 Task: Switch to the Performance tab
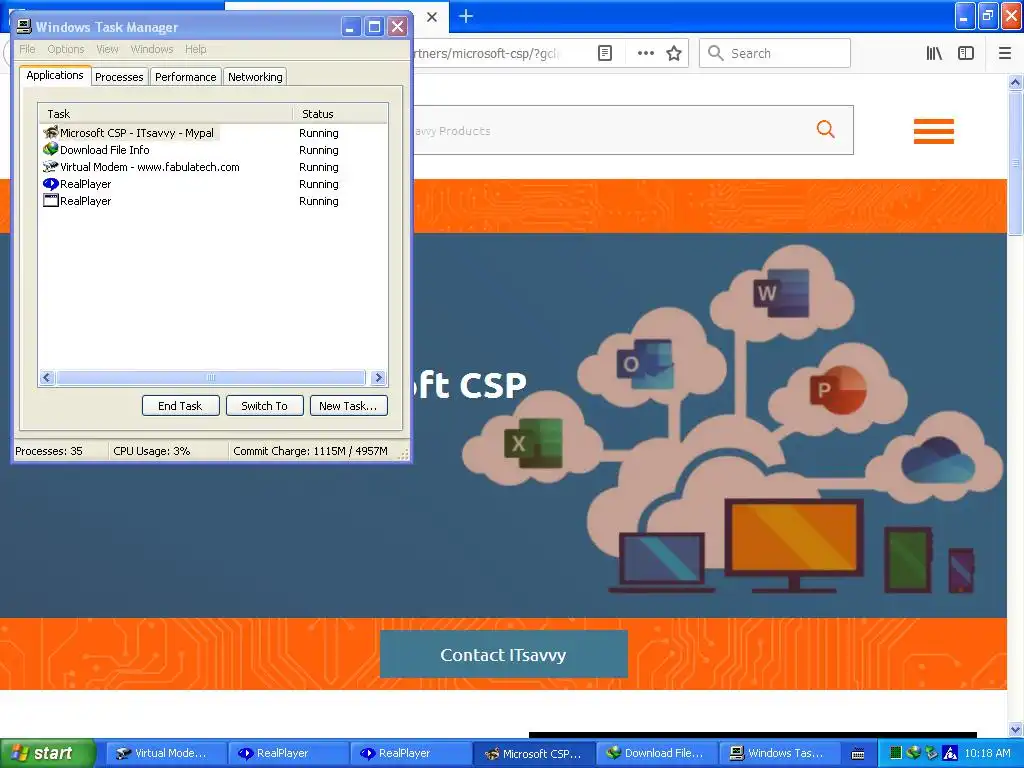[185, 77]
